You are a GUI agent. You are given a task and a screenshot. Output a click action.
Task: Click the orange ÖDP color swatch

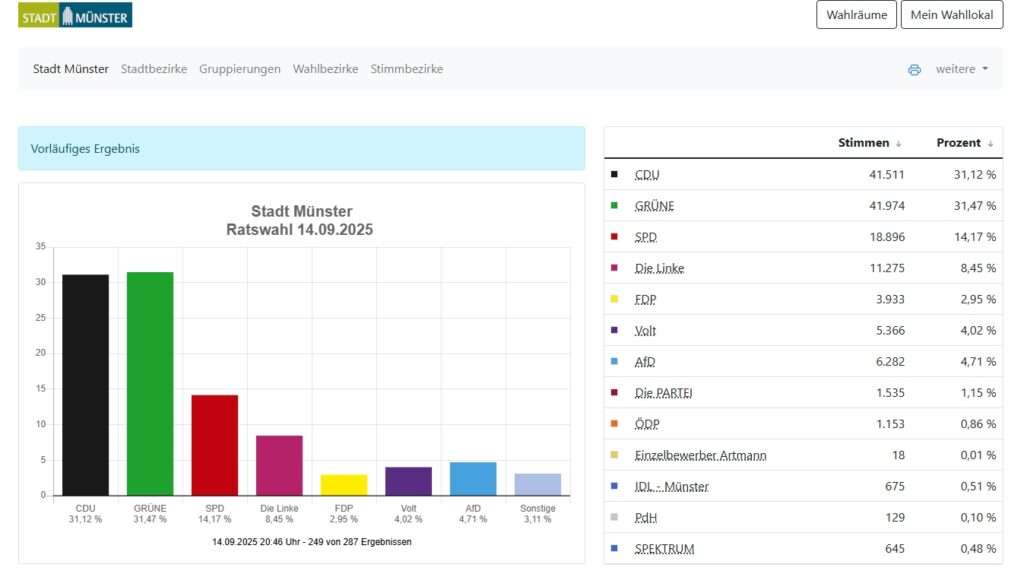click(x=614, y=424)
